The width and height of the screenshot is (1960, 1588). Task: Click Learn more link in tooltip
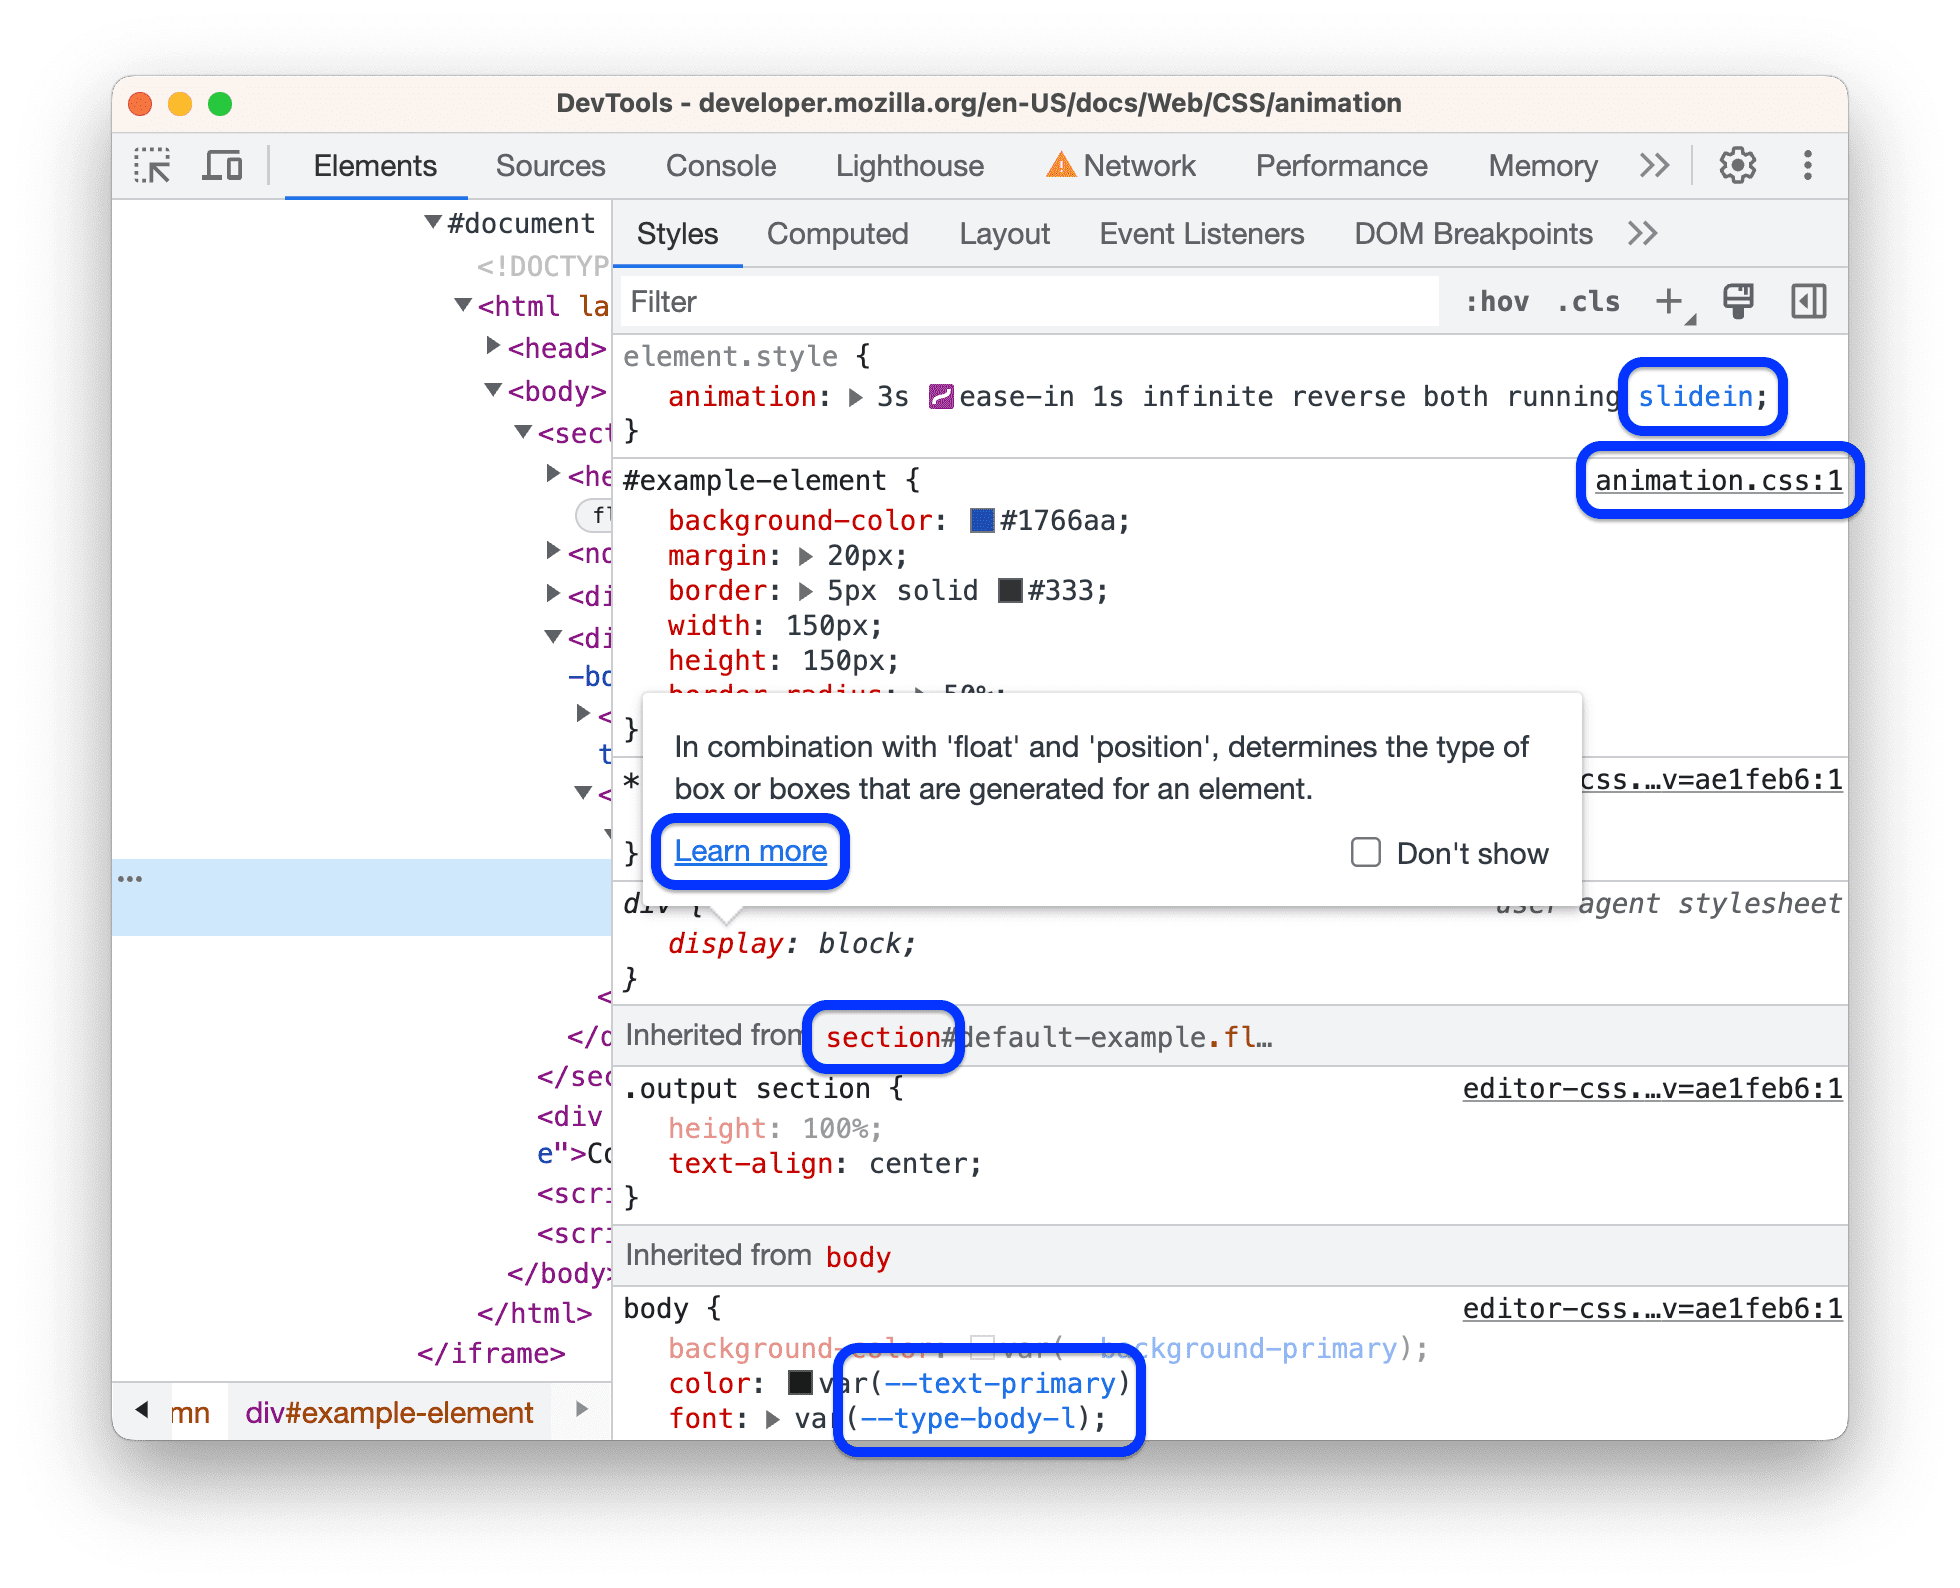tap(750, 849)
